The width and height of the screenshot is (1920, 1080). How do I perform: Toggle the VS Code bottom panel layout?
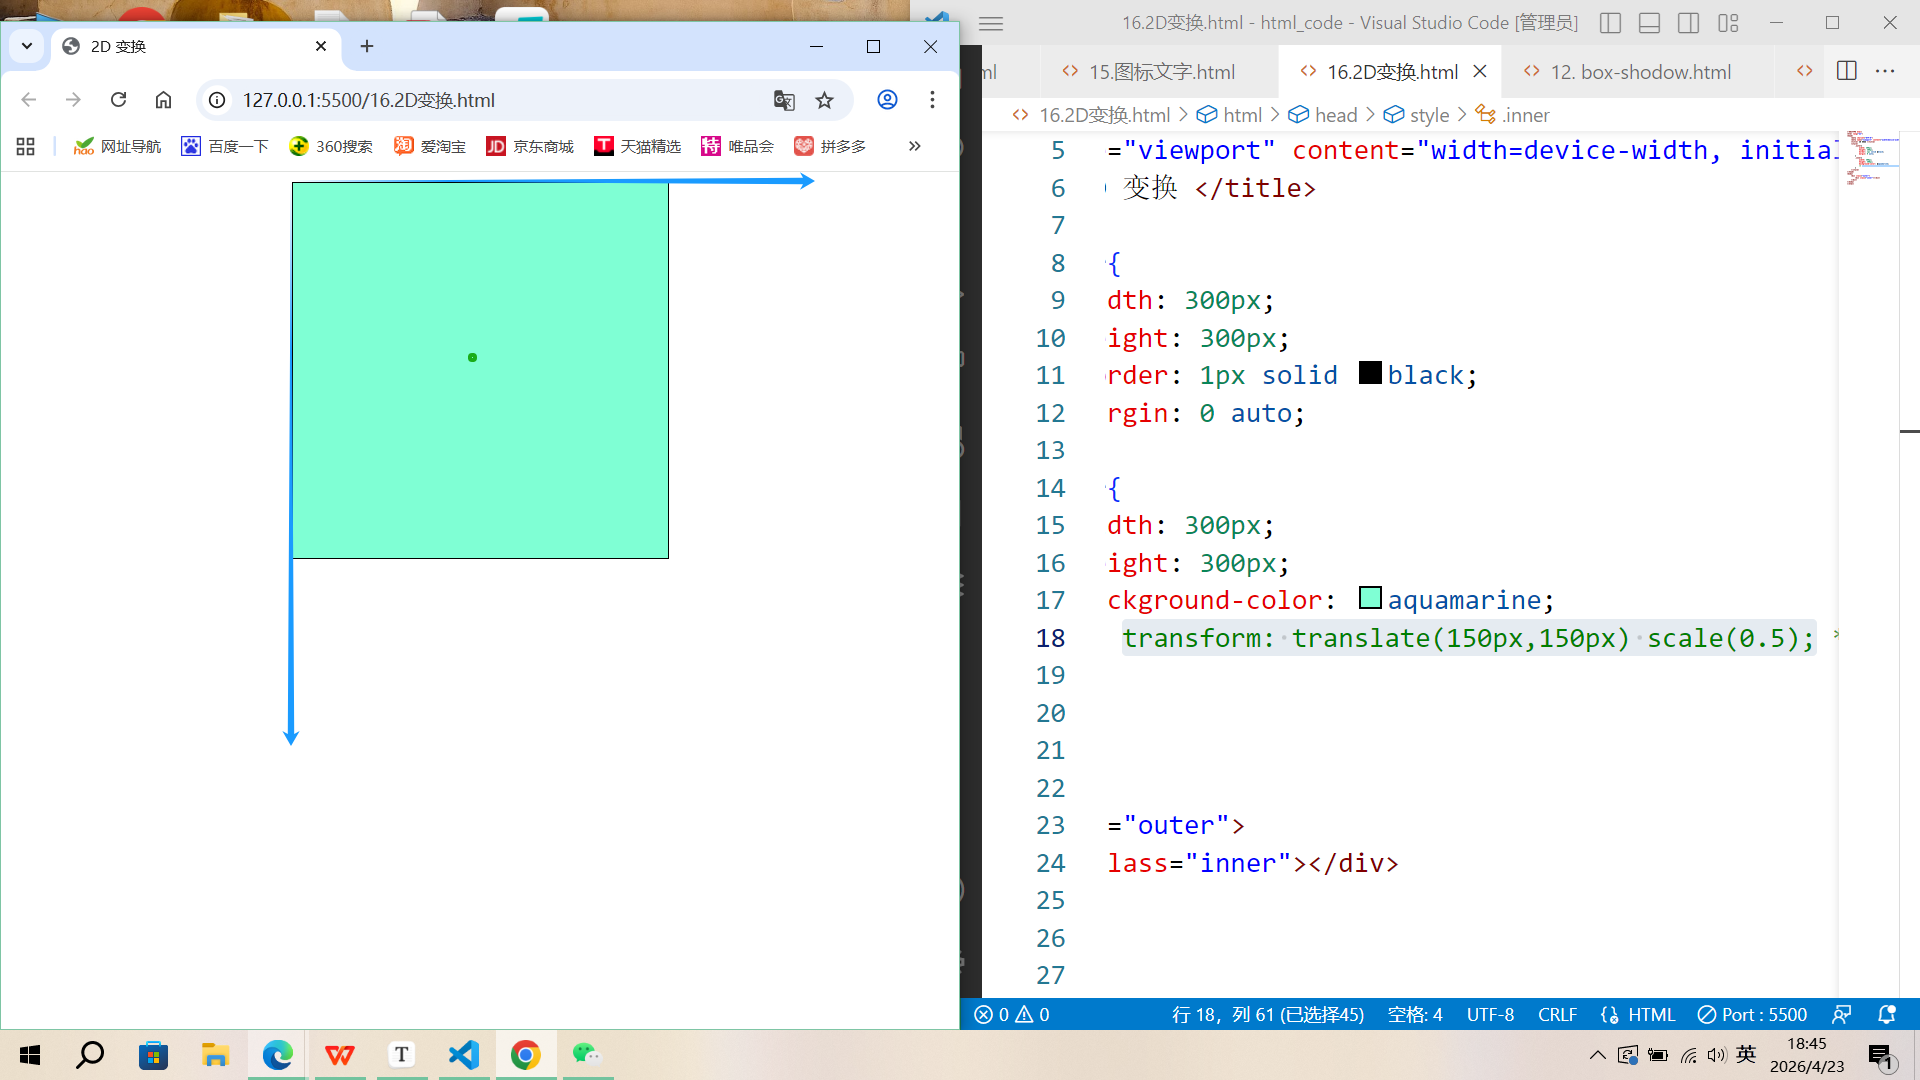point(1649,23)
